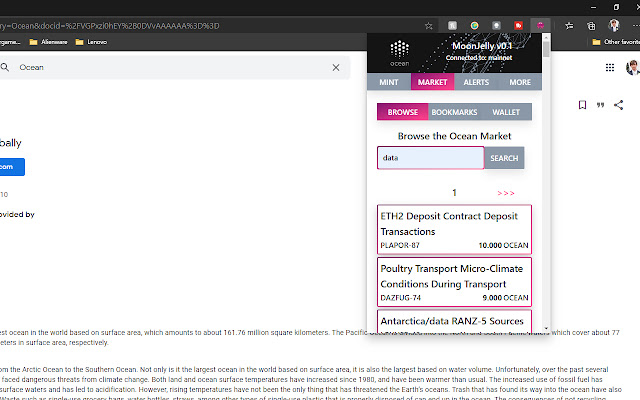
Task: Open Poultry Transport Micro-Climate Conditions listing
Action: pos(454,282)
